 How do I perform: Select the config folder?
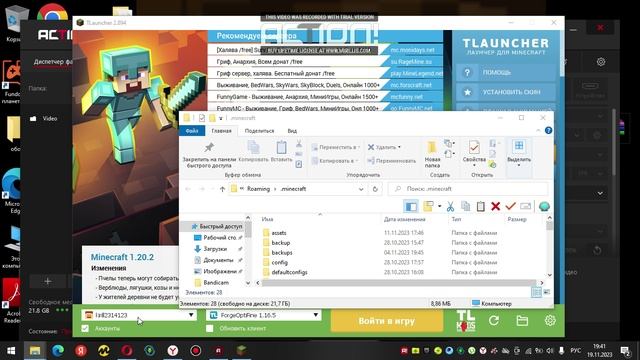(x=280, y=262)
